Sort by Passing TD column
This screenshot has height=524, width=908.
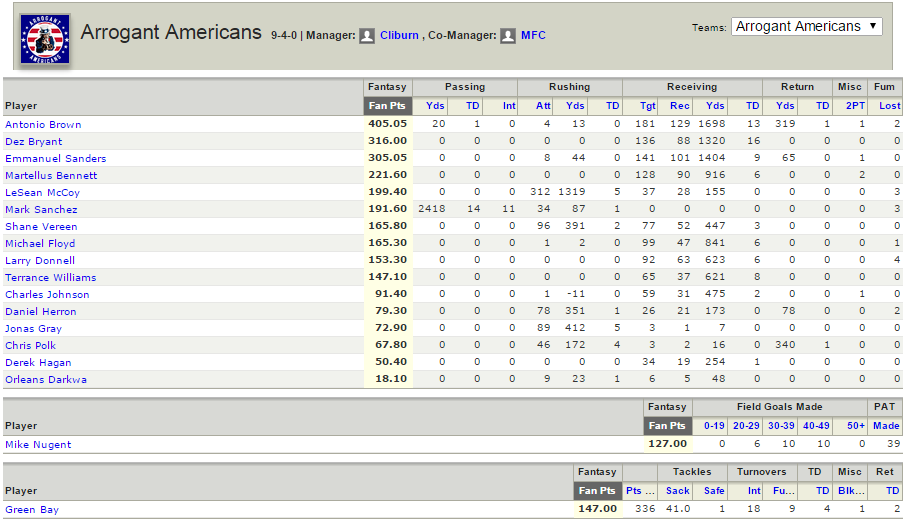pos(473,106)
